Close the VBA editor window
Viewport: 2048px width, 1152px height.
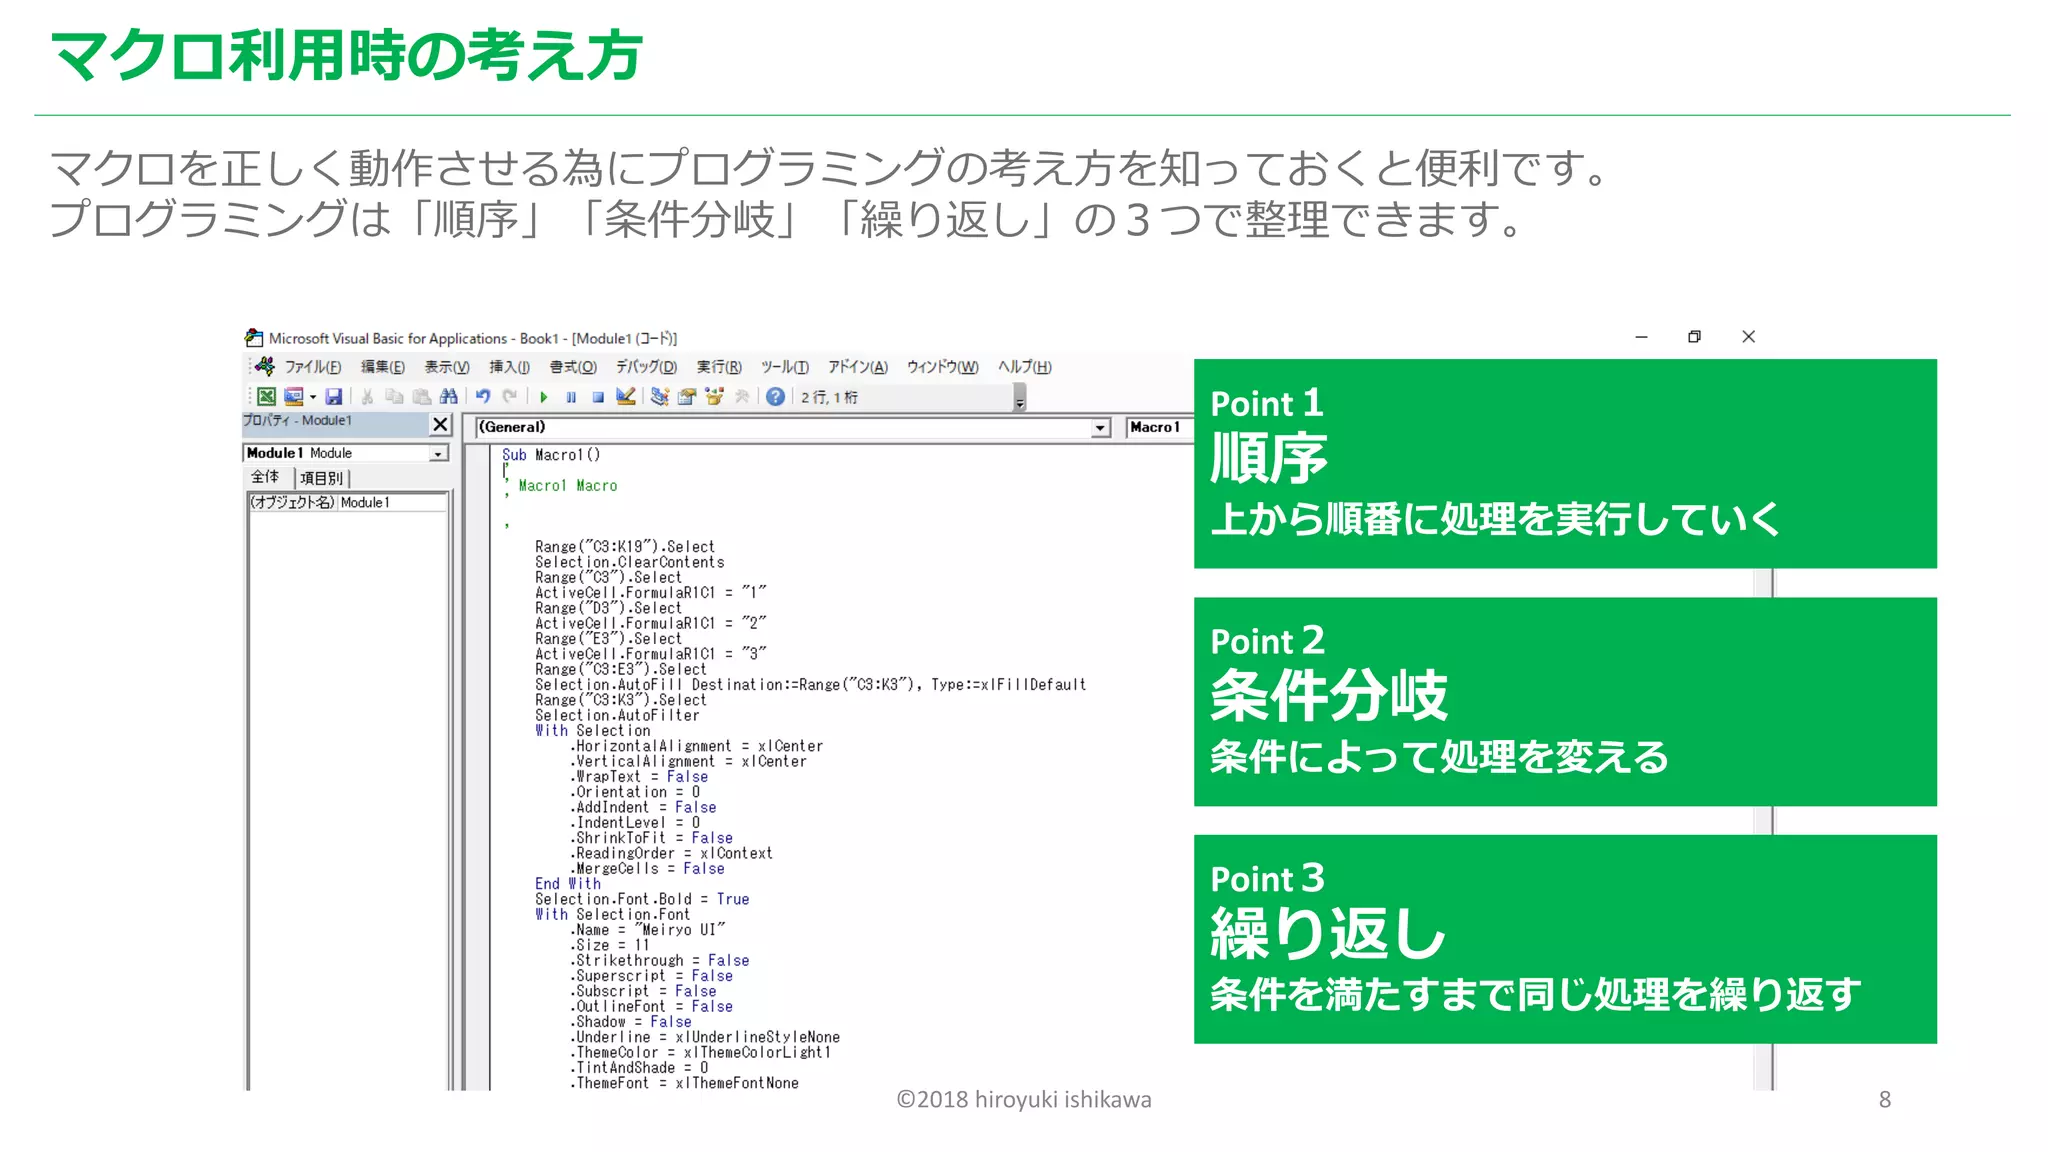tap(1748, 337)
